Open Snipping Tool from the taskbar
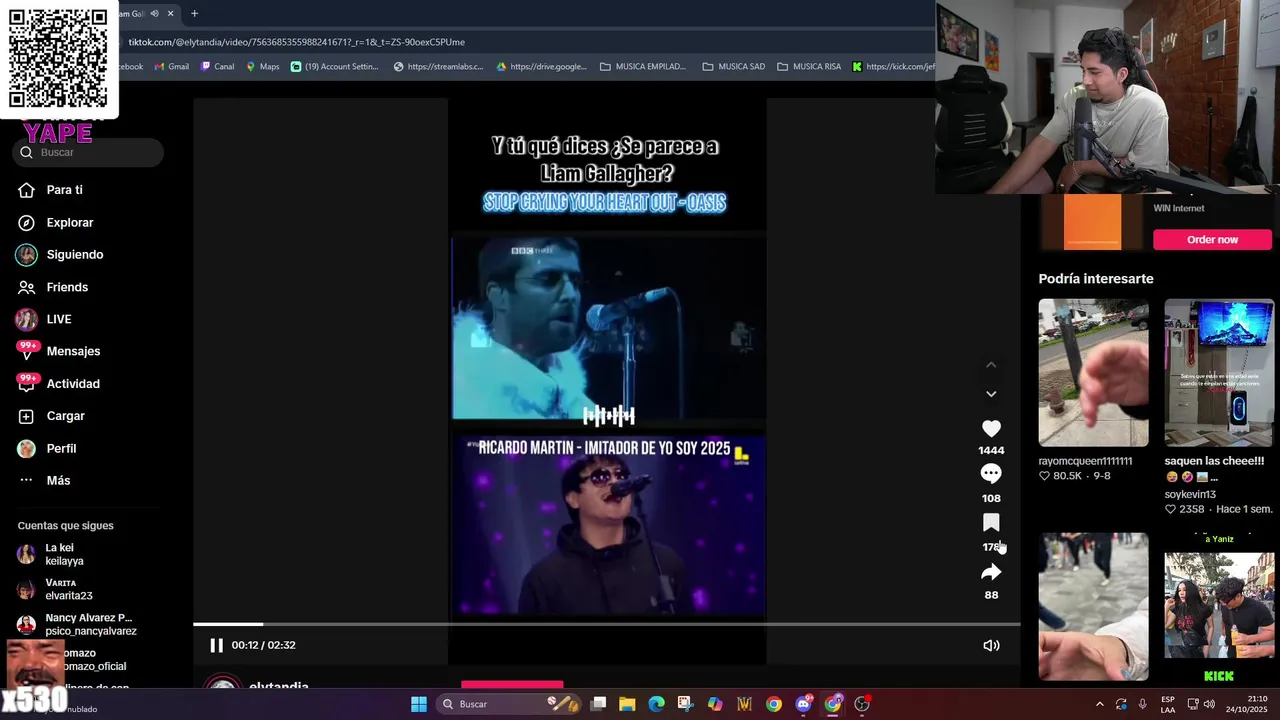1280x720 pixels. tap(685, 704)
